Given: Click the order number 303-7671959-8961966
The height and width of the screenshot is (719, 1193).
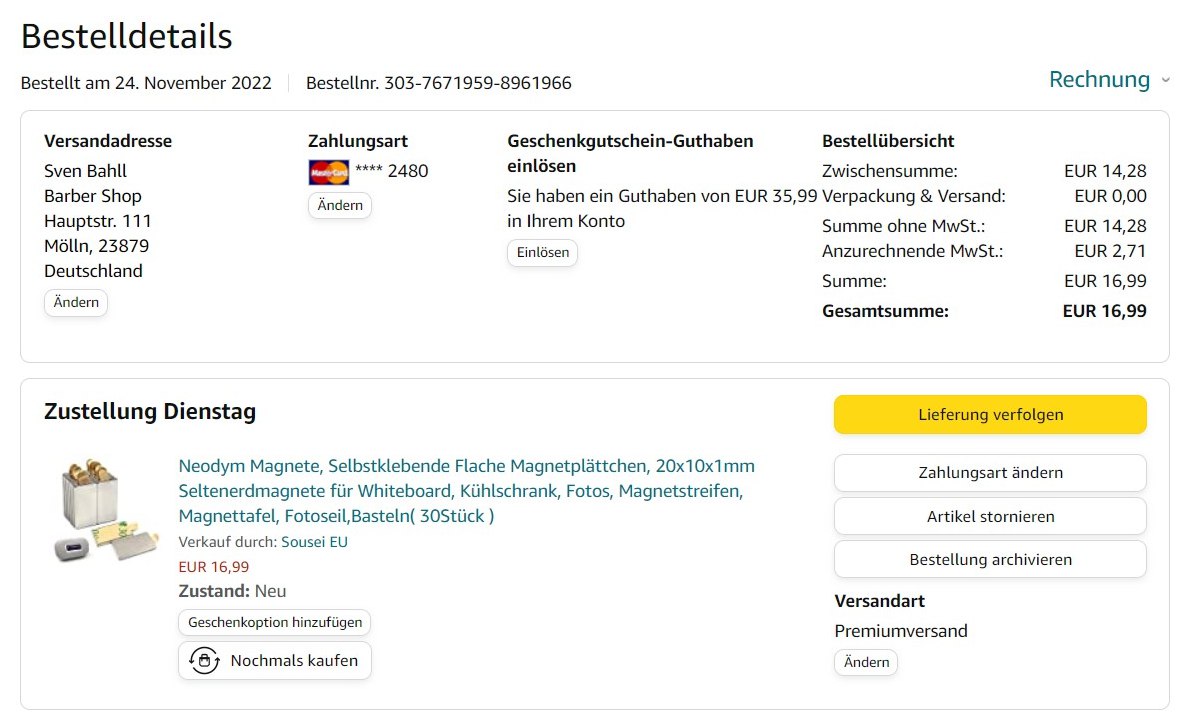Looking at the screenshot, I should point(478,83).
